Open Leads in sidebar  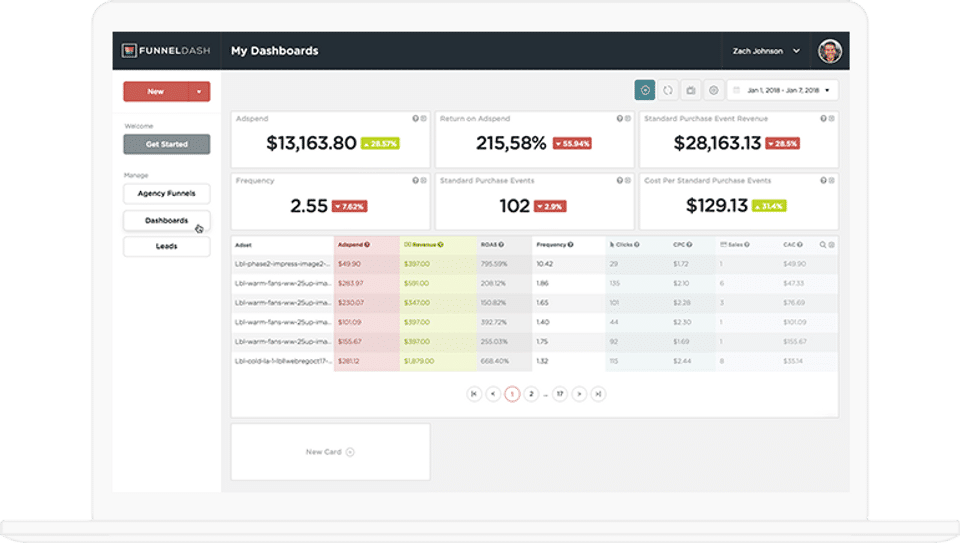(x=167, y=246)
